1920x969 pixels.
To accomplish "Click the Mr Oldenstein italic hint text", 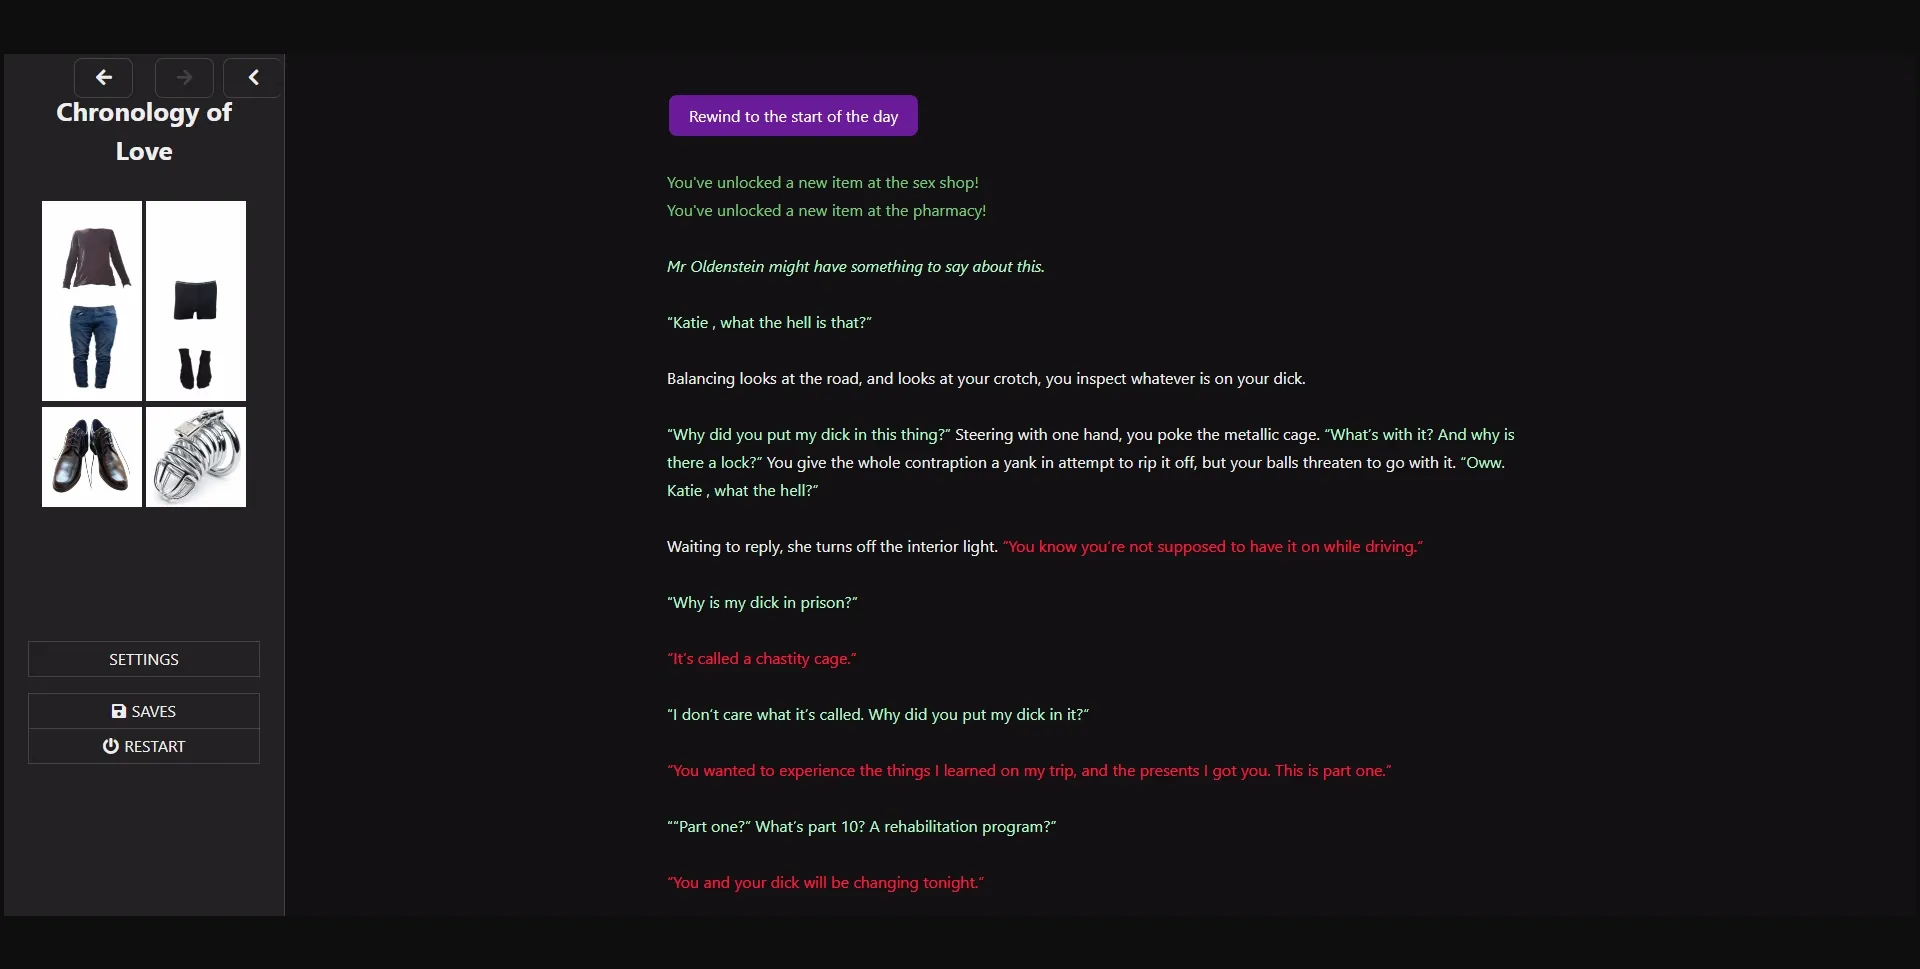I will pos(854,266).
